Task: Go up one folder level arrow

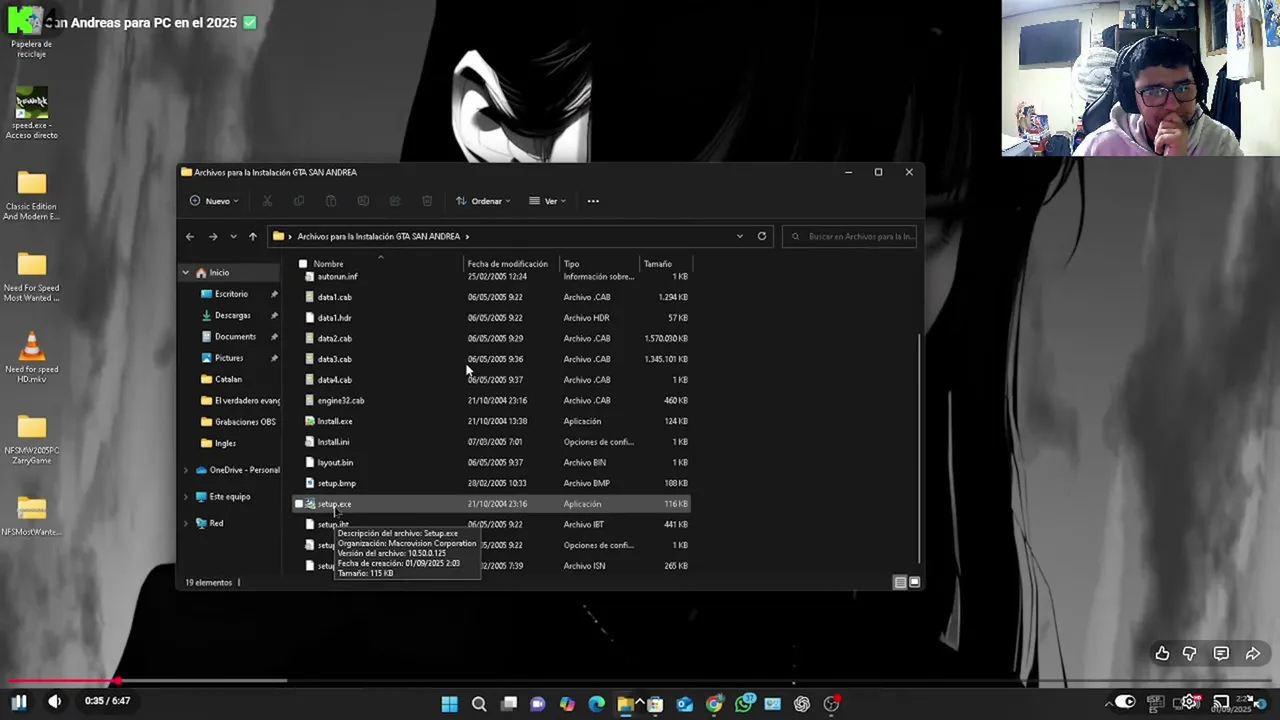Action: 253,236
